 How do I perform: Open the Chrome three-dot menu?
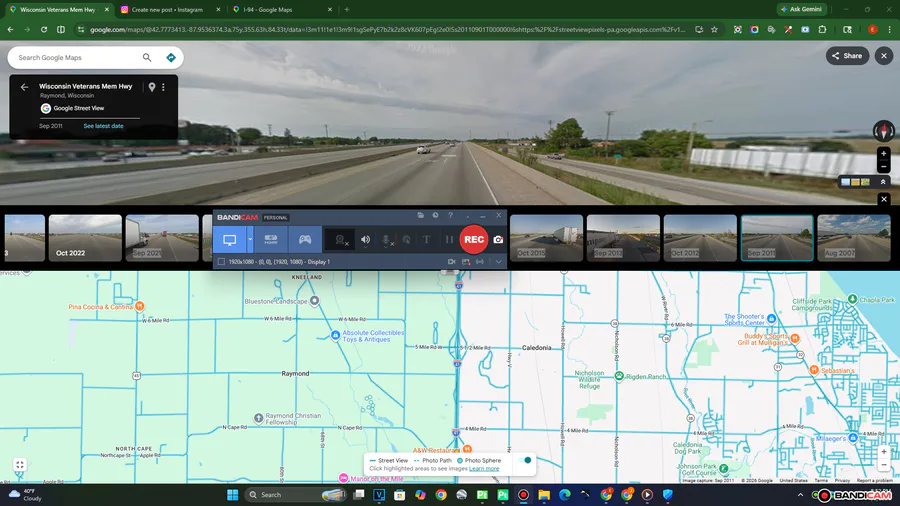pyautogui.click(x=890, y=29)
